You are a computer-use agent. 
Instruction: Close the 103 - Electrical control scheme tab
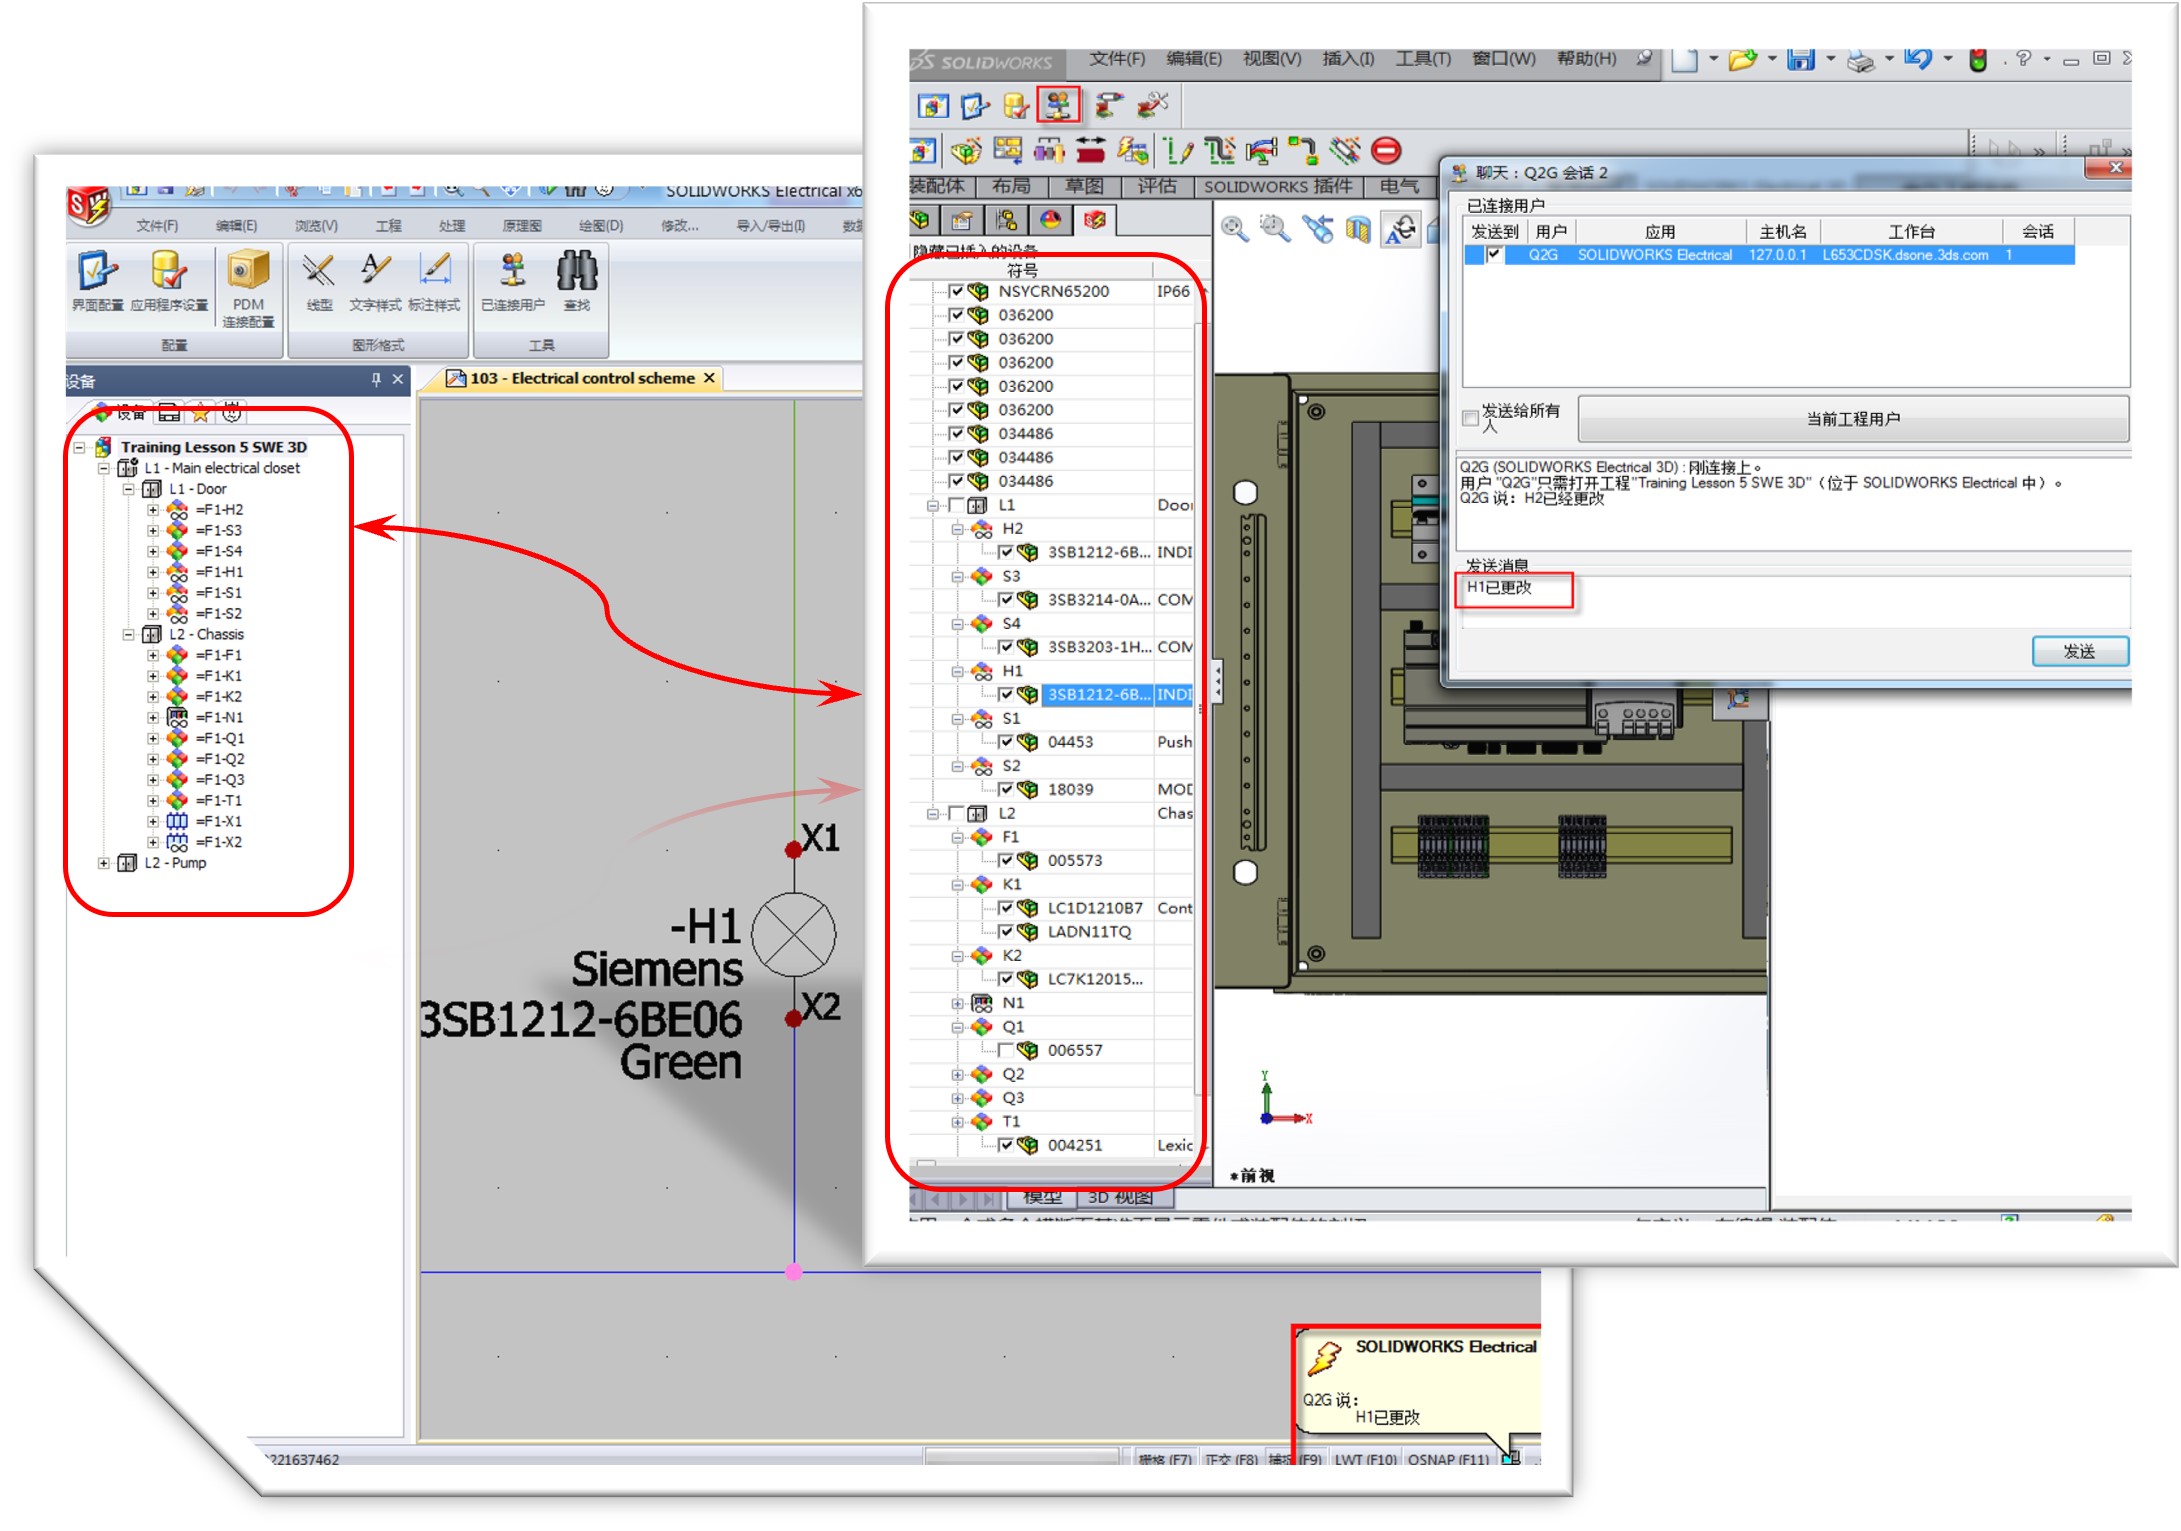click(x=709, y=378)
